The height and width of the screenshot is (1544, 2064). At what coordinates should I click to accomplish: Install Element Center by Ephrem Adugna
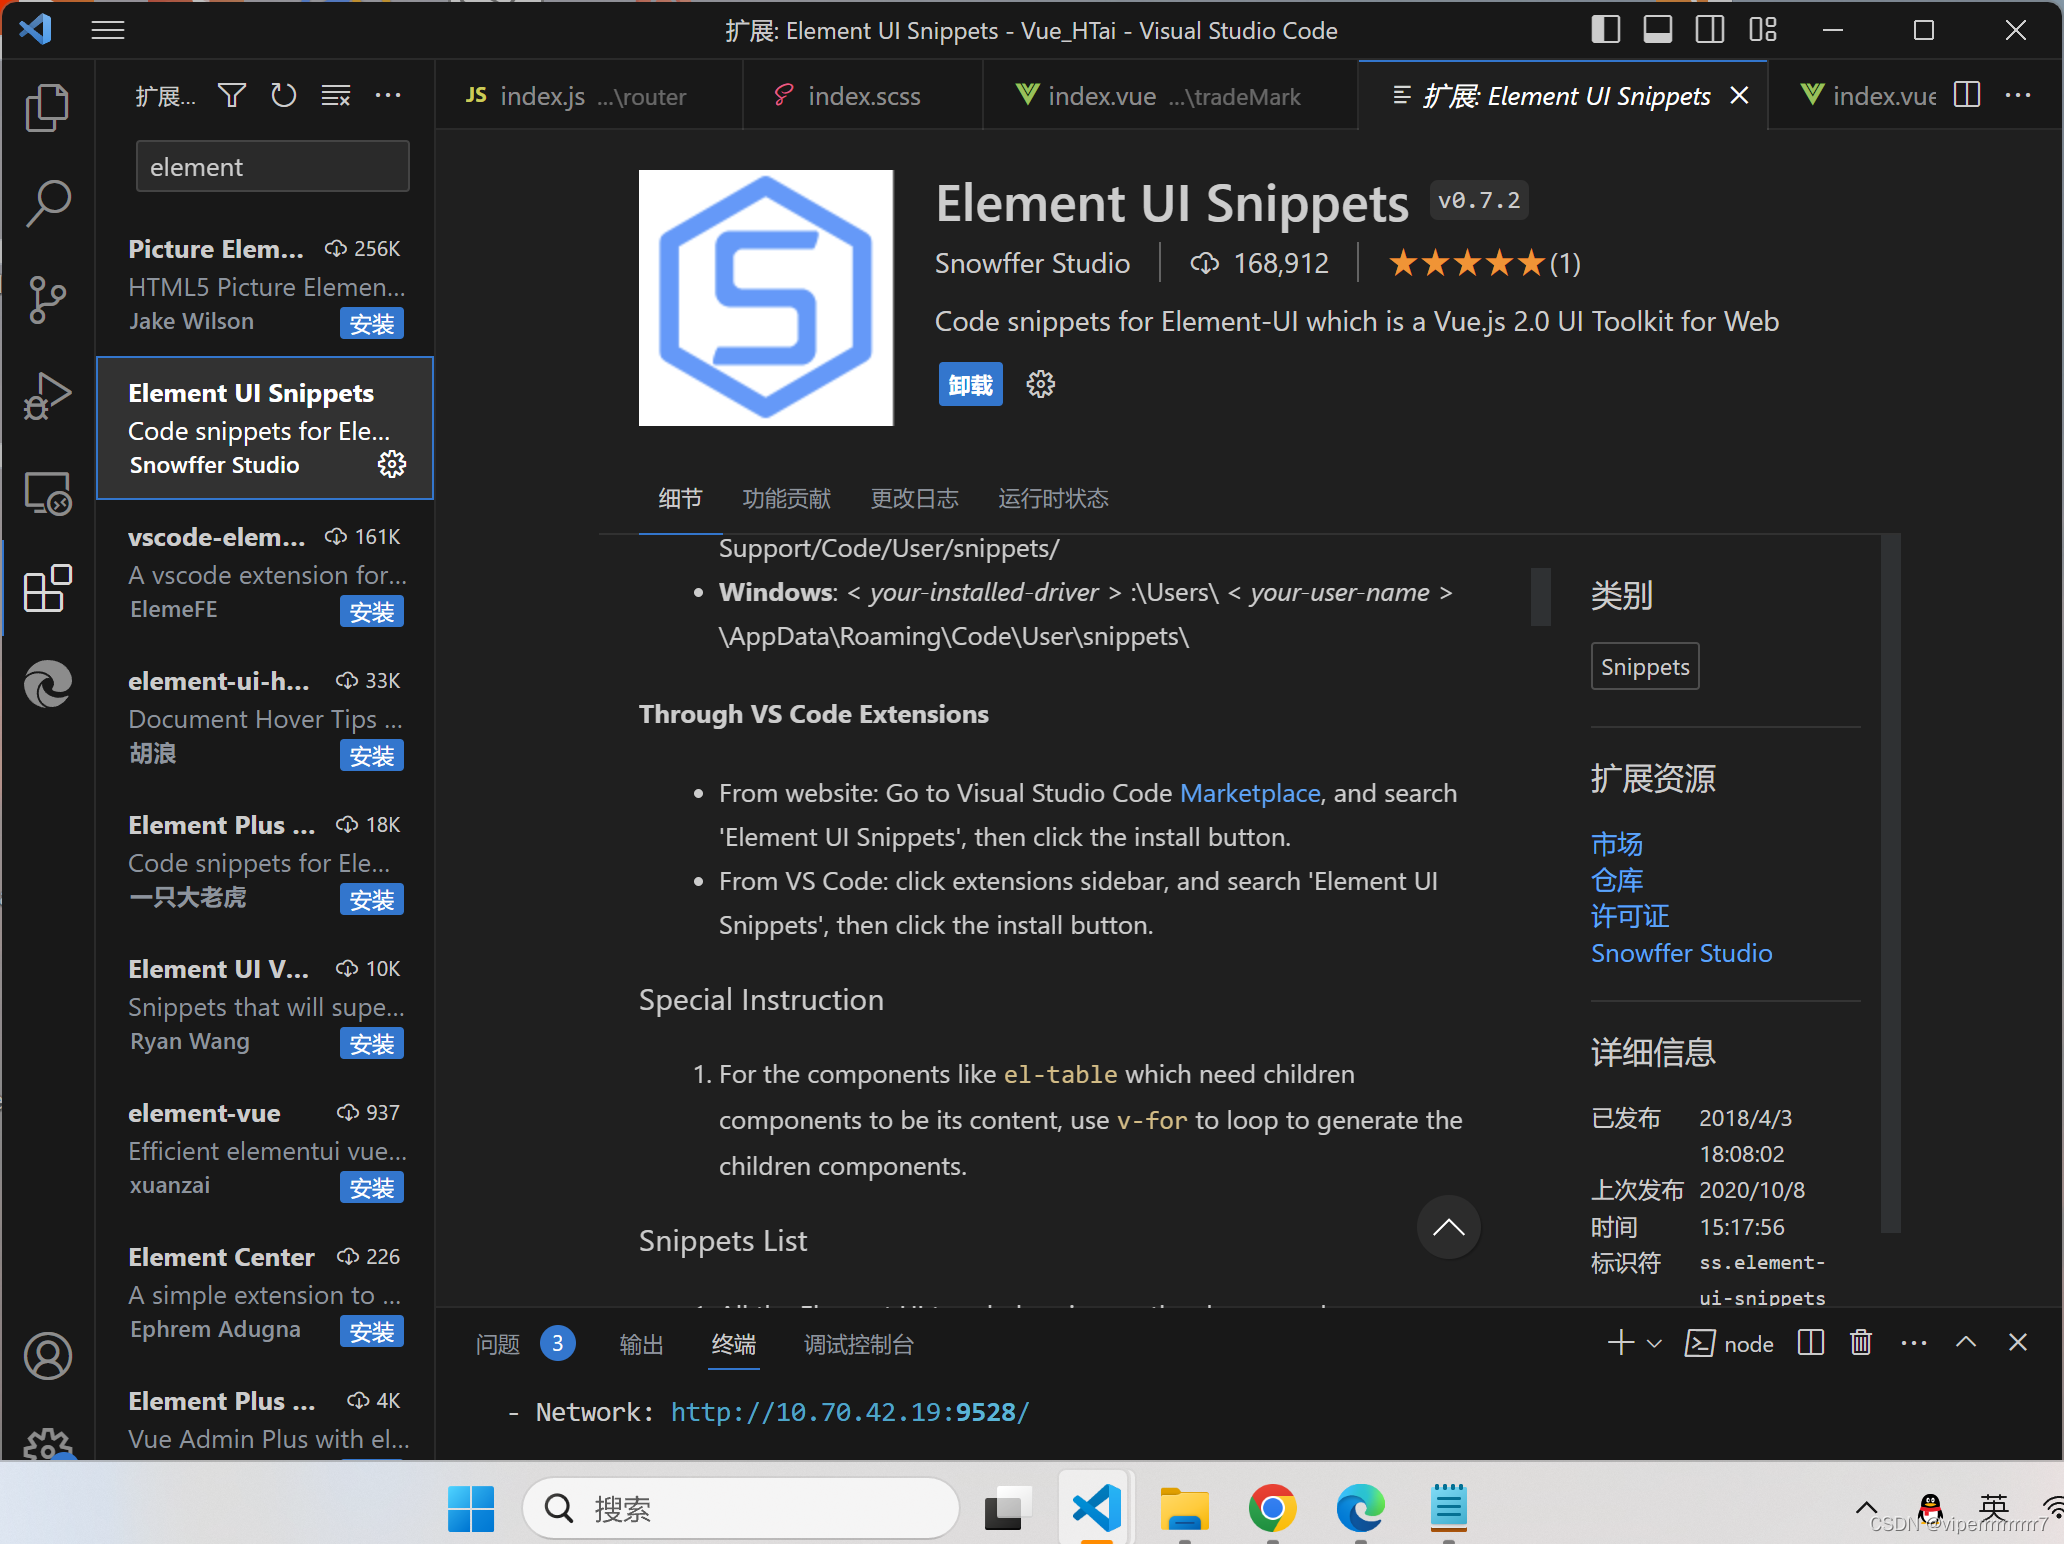pyautogui.click(x=372, y=1332)
